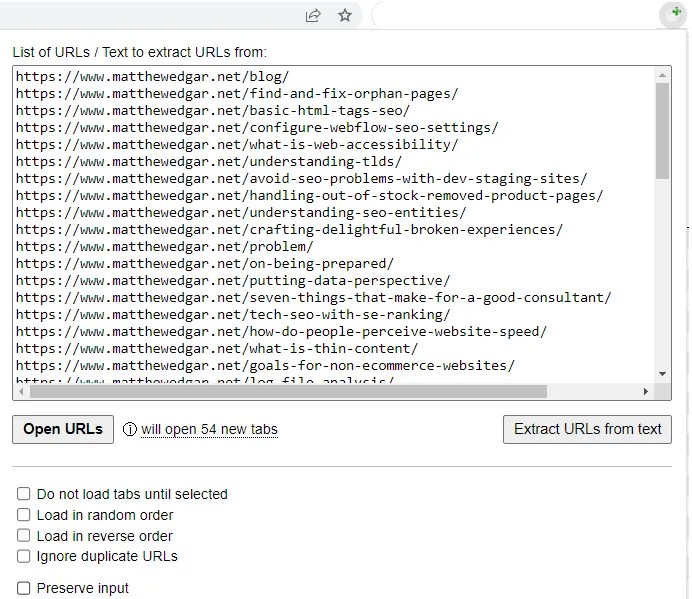Viewport: 692px width, 599px height.
Task: Click the avoid-seo-problems-with-dev-staging-sites URL
Action: (301, 179)
